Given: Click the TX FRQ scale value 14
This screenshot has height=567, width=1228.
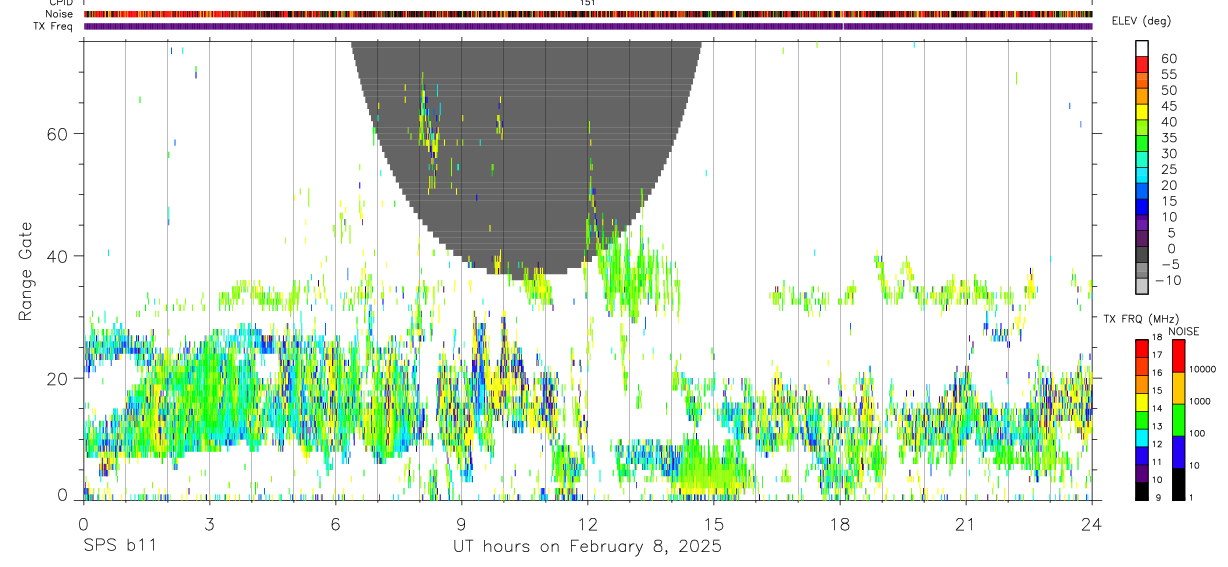Looking at the screenshot, I should tap(1156, 408).
